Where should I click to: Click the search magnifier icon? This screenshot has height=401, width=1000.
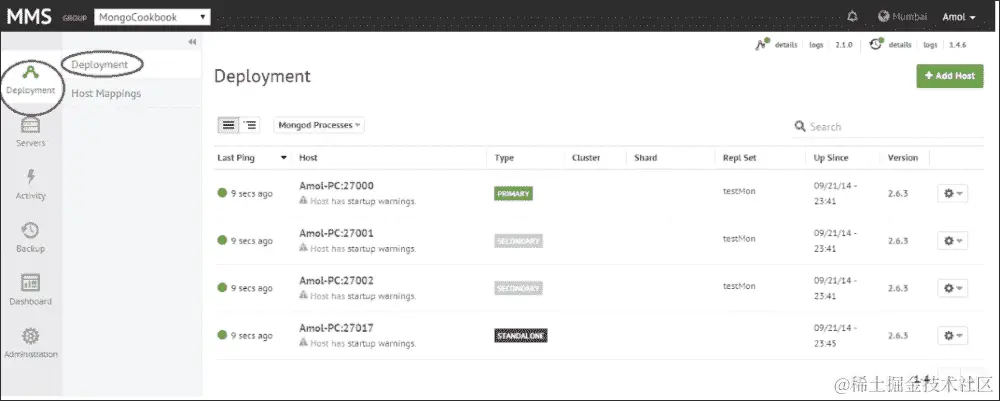(x=800, y=126)
